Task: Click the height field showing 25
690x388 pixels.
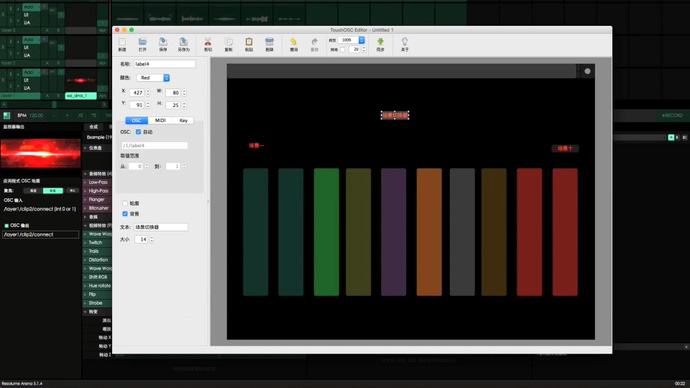Action: [173, 105]
